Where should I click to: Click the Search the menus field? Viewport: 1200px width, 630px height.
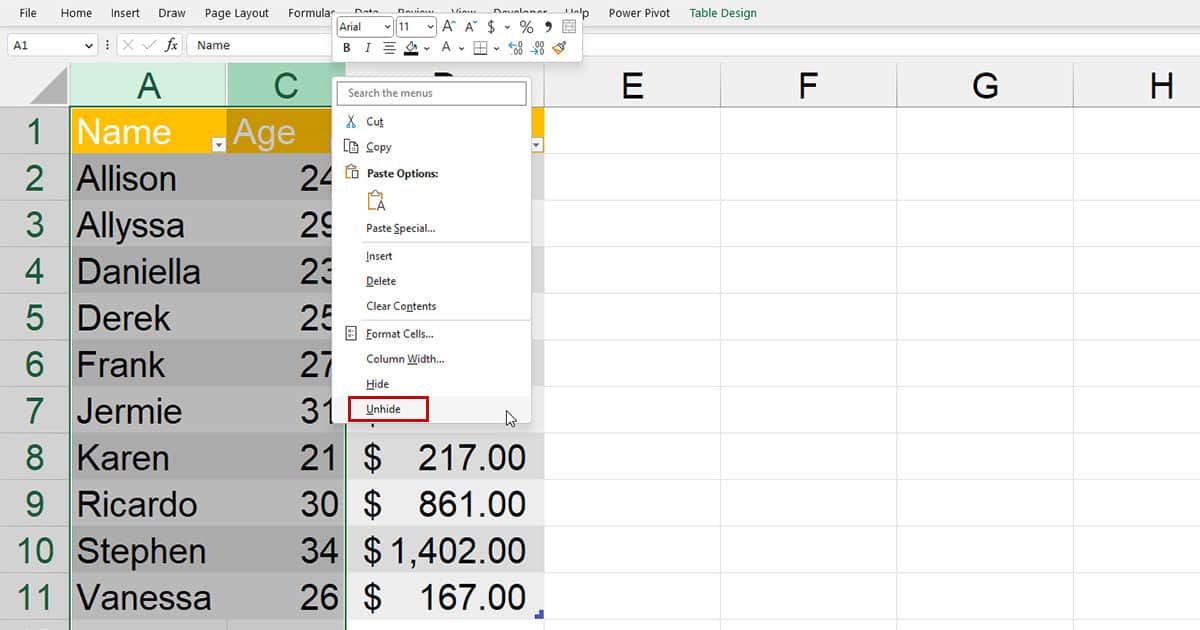coord(432,93)
